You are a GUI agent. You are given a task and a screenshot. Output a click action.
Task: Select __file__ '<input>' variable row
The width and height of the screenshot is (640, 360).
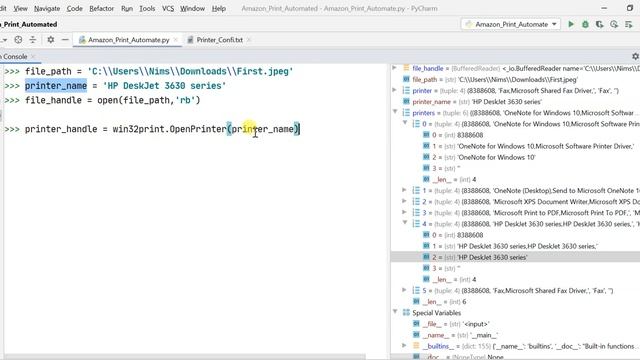(x=516, y=324)
